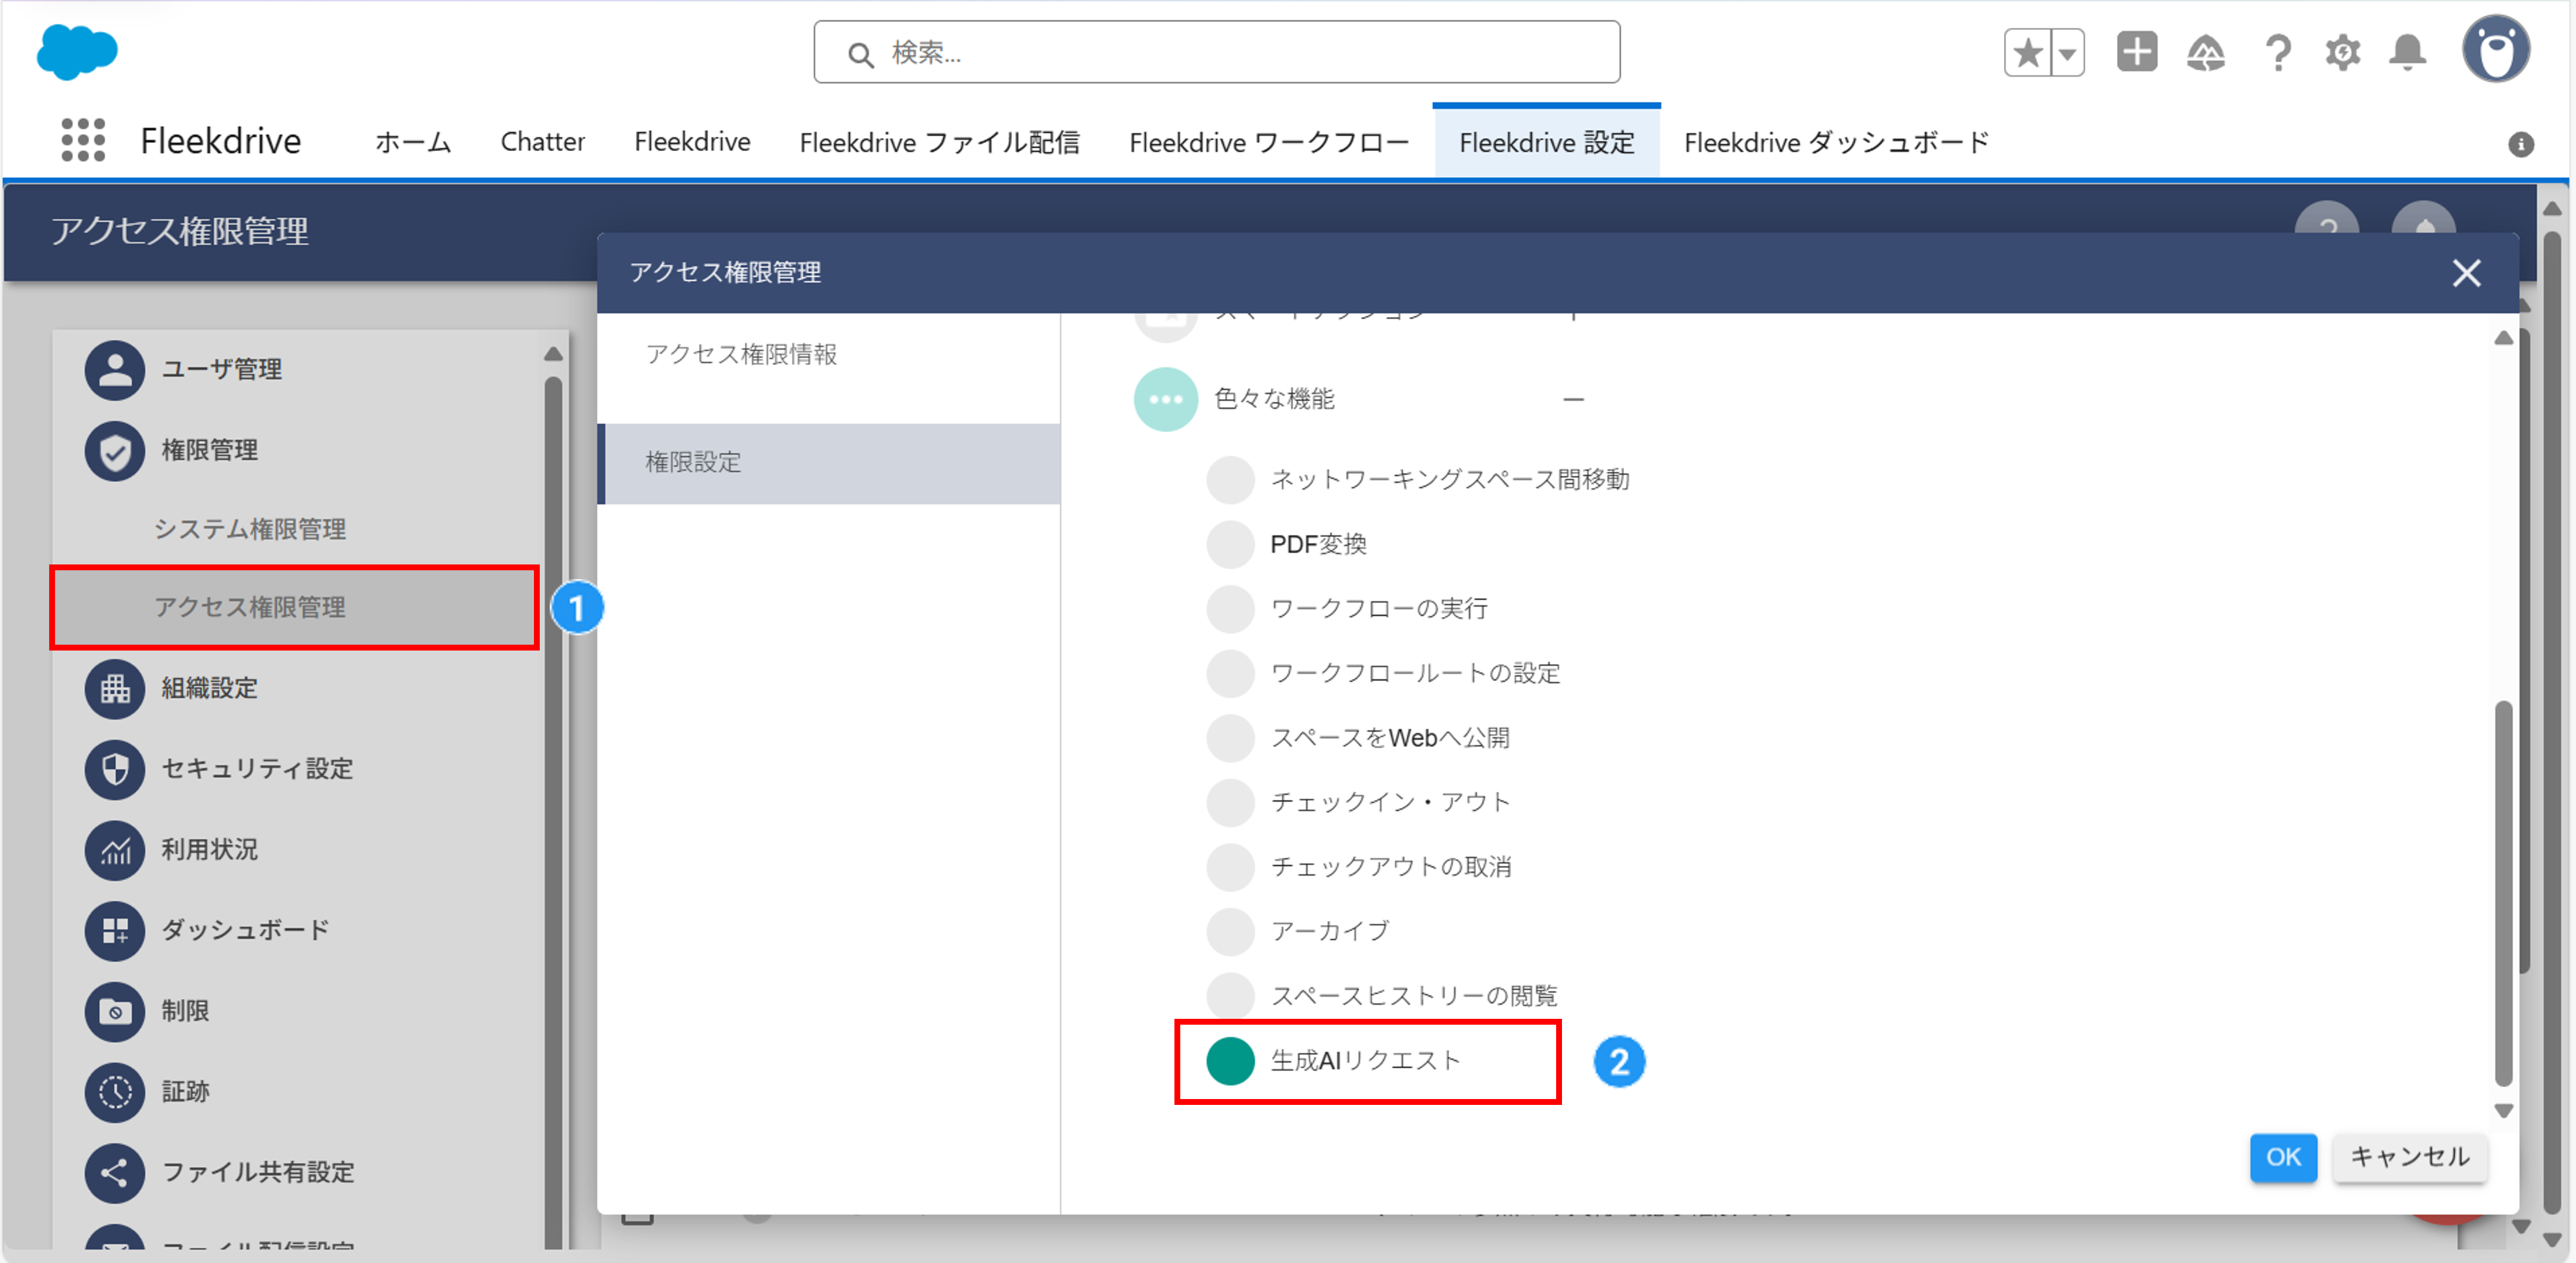
Task: Click the 利用状況 menu label
Action: (x=210, y=850)
